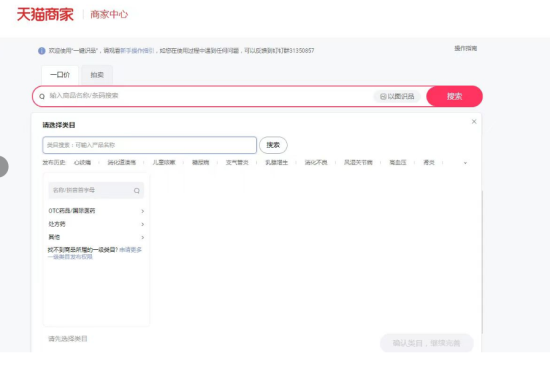This screenshot has width=550, height=367.
Task: Click the search icon in 名称/拼音首字母 filter
Action: (136, 191)
